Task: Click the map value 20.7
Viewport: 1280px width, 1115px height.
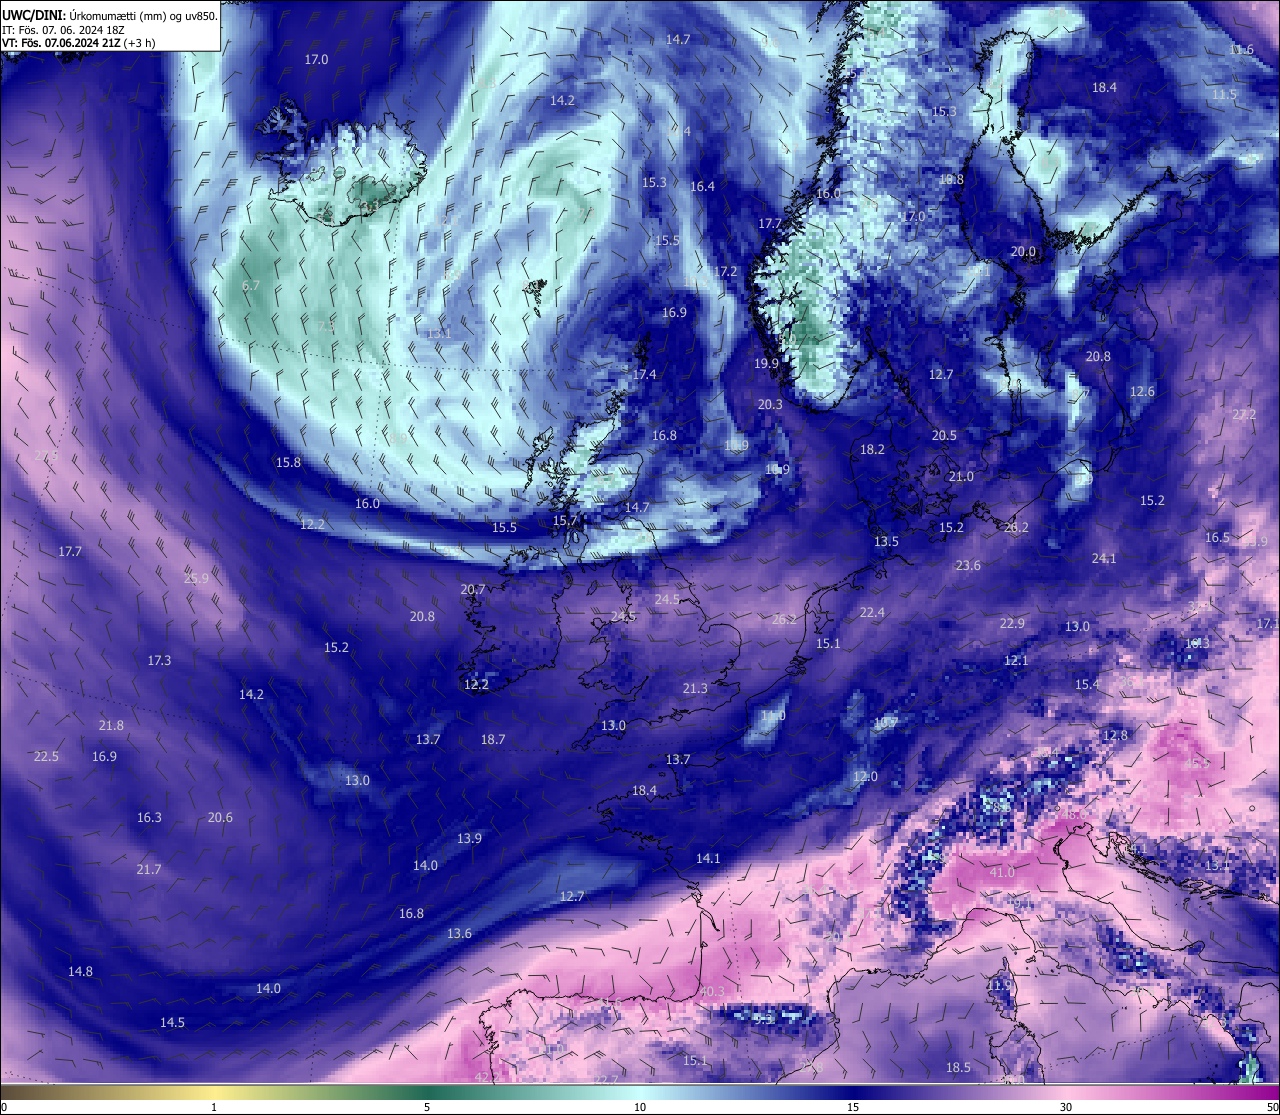Action: (472, 589)
